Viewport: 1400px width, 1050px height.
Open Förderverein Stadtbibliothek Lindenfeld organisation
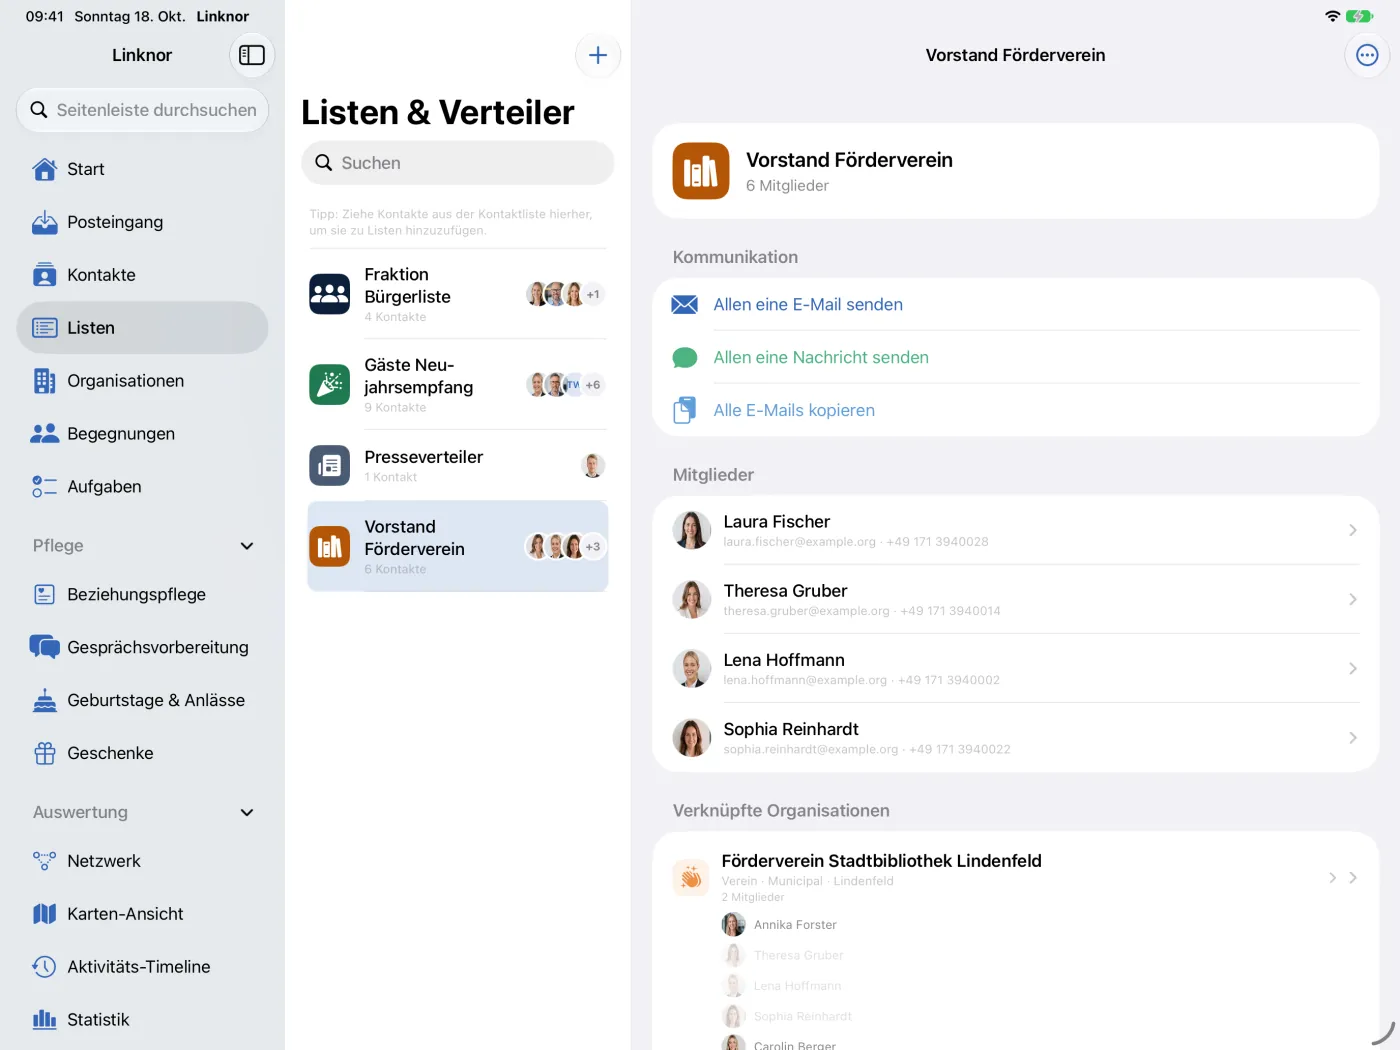881,861
